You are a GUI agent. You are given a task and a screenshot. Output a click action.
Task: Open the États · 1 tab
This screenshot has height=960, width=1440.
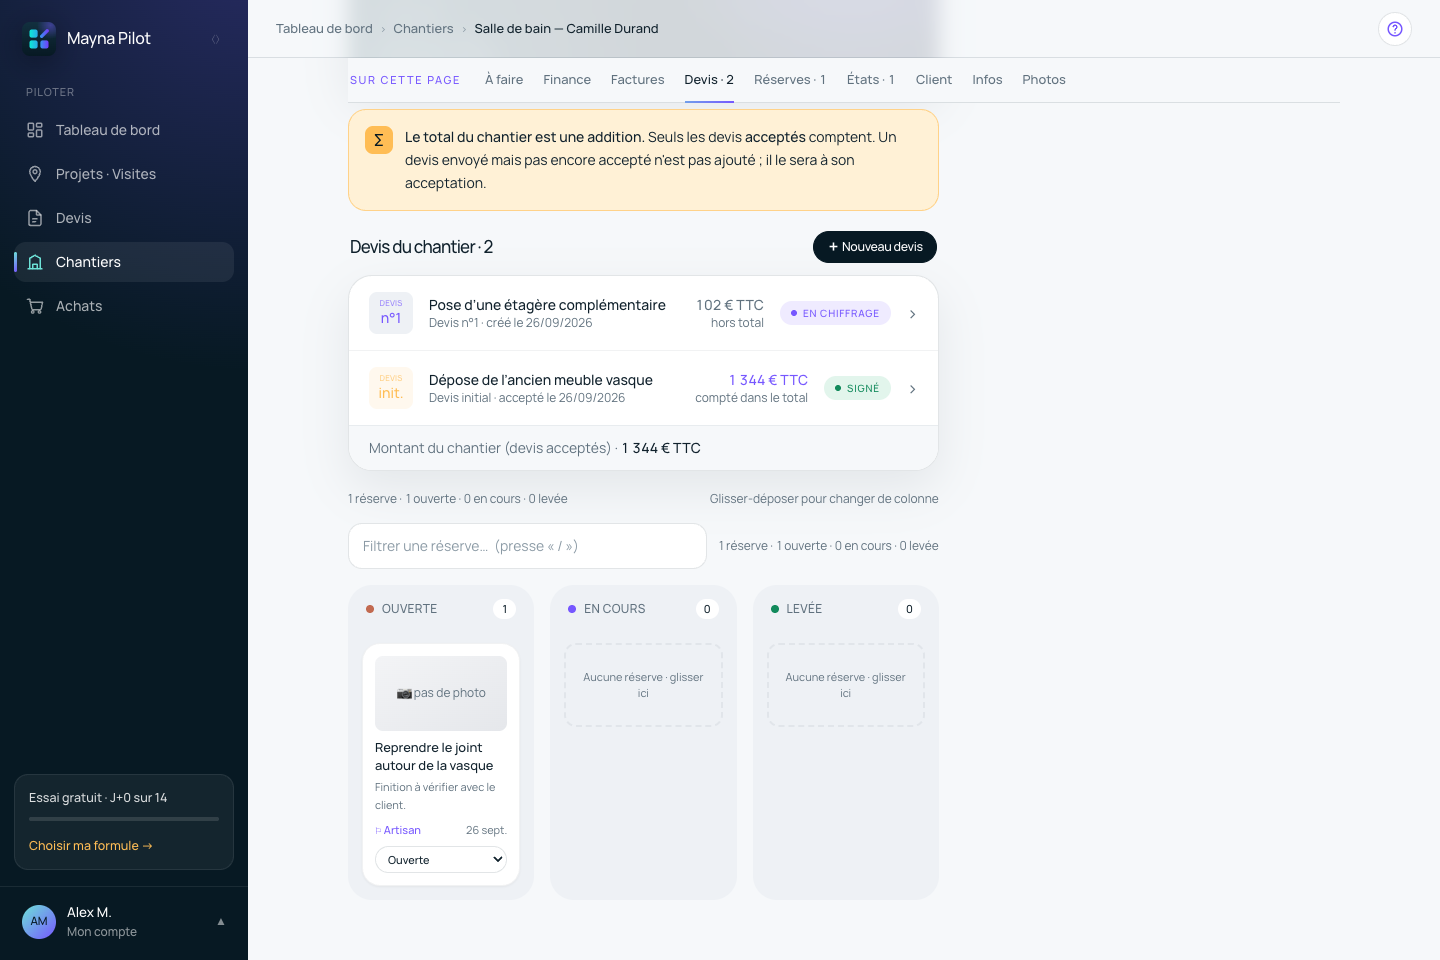(871, 80)
